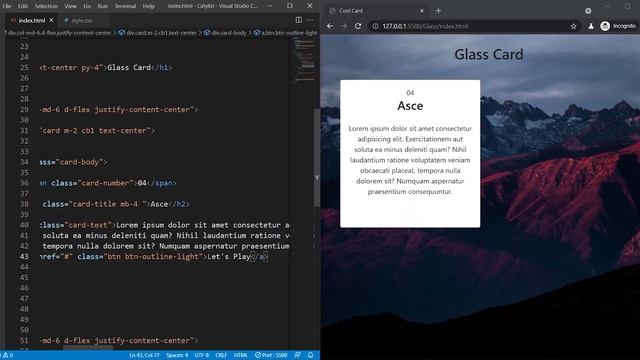Viewport: 640px width, 360px height.
Task: Change indentation via Spaces: 4
Action: coord(177,355)
